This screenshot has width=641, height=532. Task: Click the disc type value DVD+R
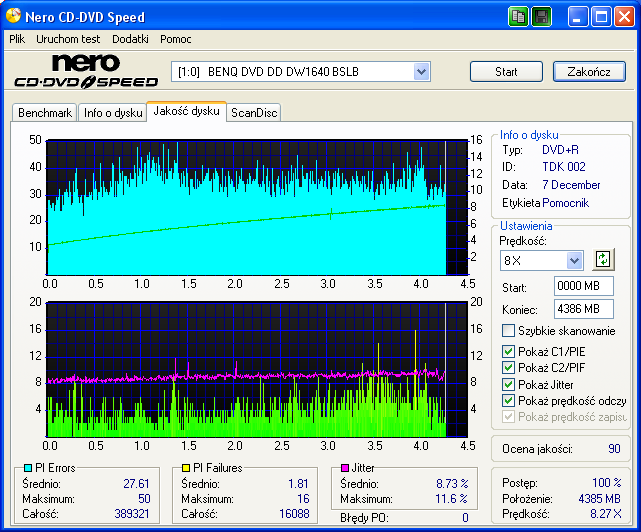[x=560, y=150]
